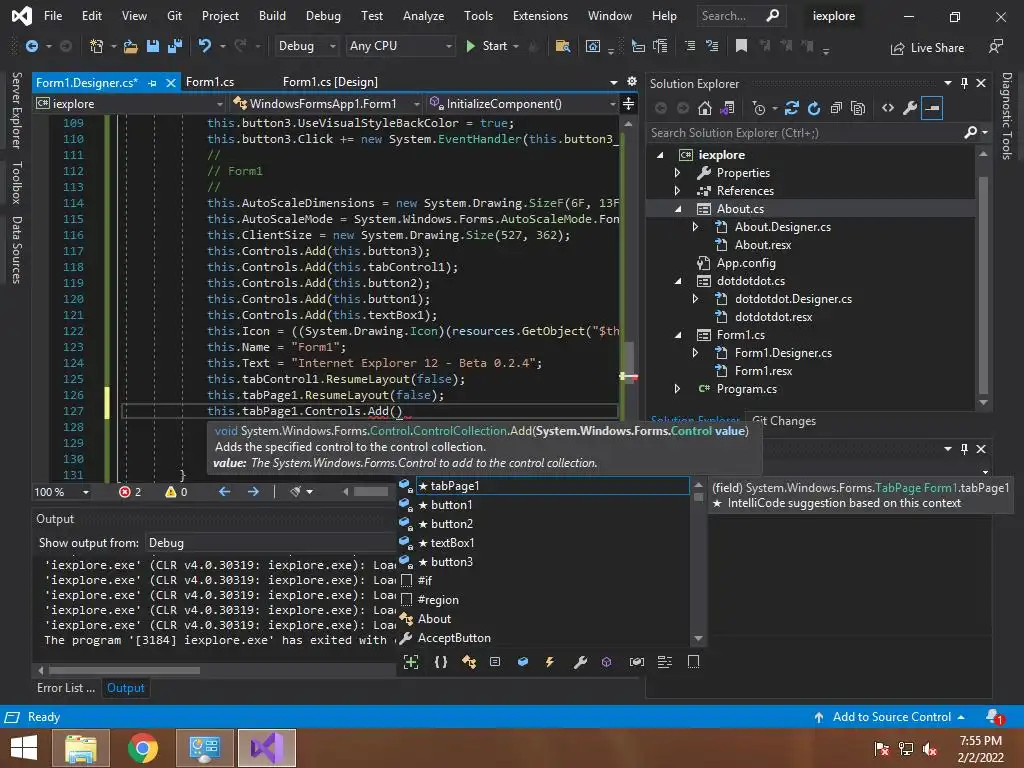Viewport: 1024px width, 768px height.
Task: Click the Save All toolbar icon
Action: click(173, 46)
